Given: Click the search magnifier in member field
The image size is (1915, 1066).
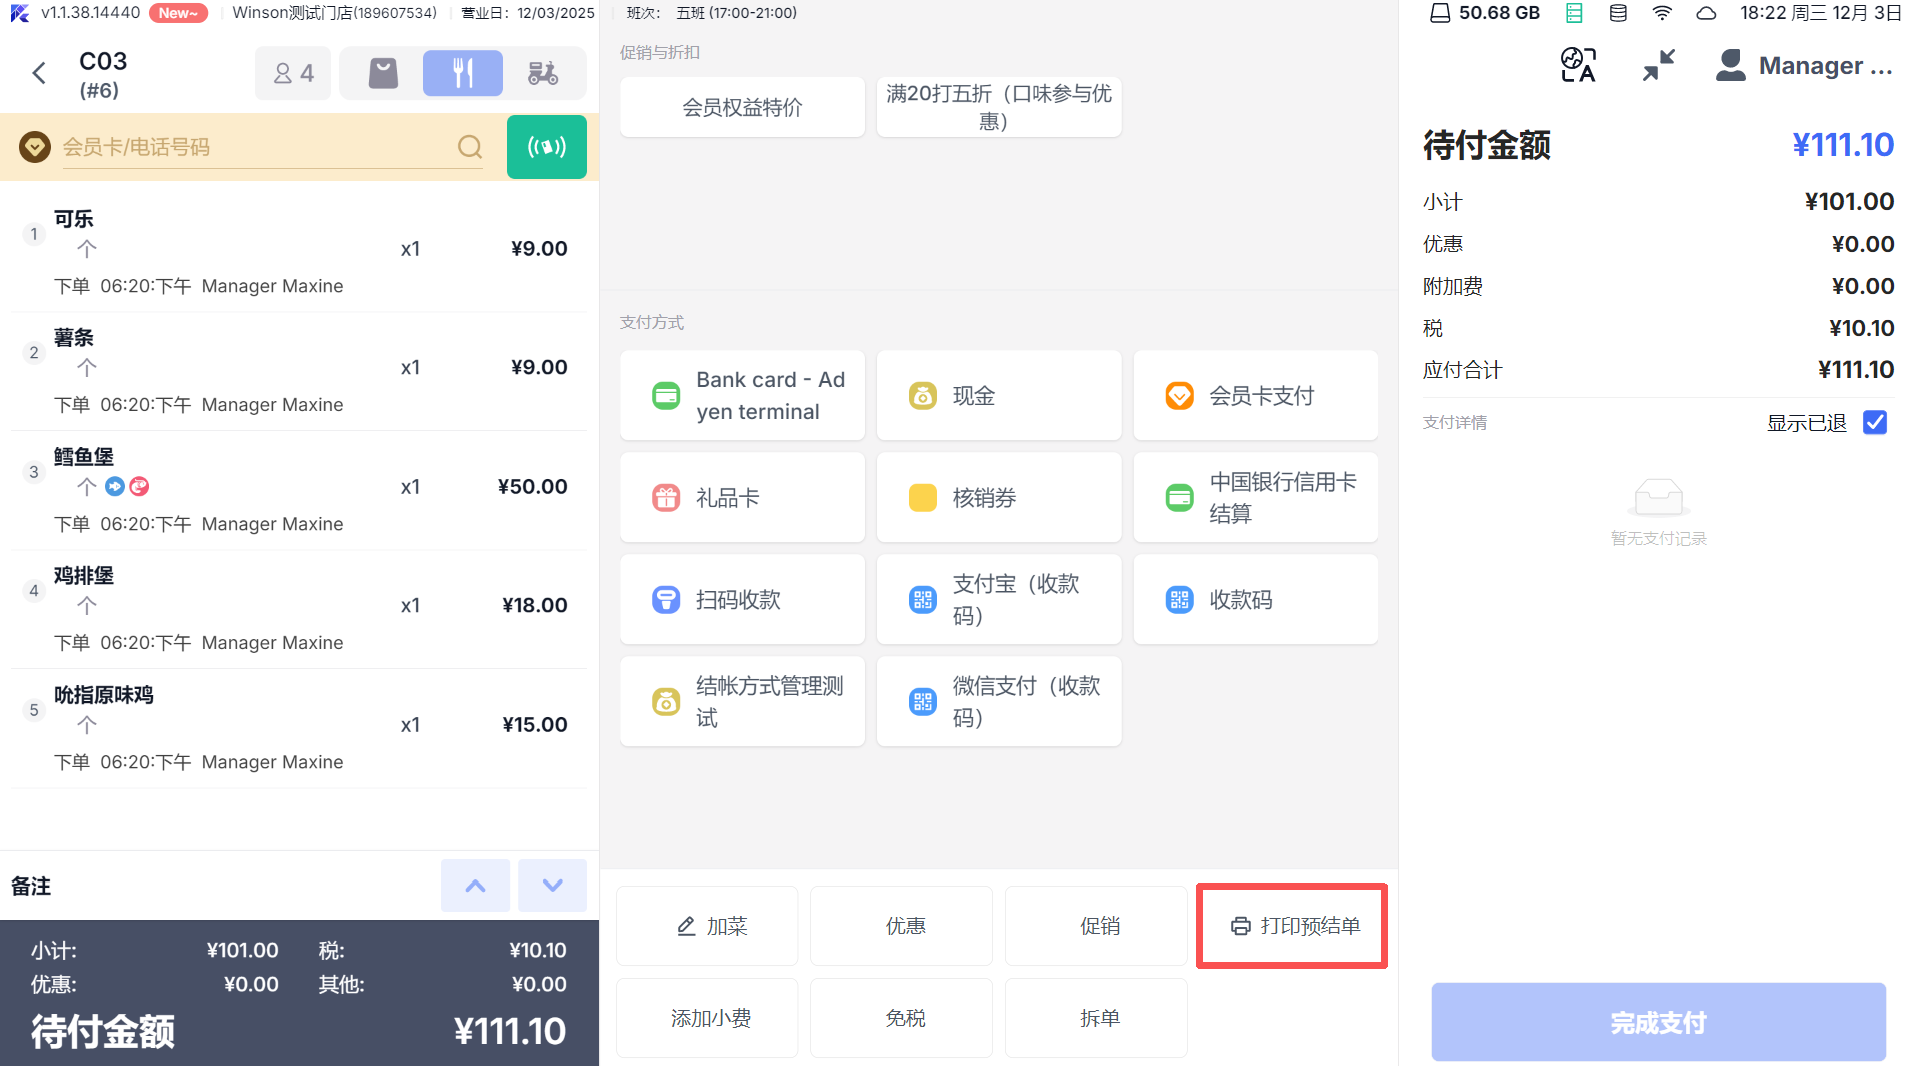Looking at the screenshot, I should pos(469,147).
